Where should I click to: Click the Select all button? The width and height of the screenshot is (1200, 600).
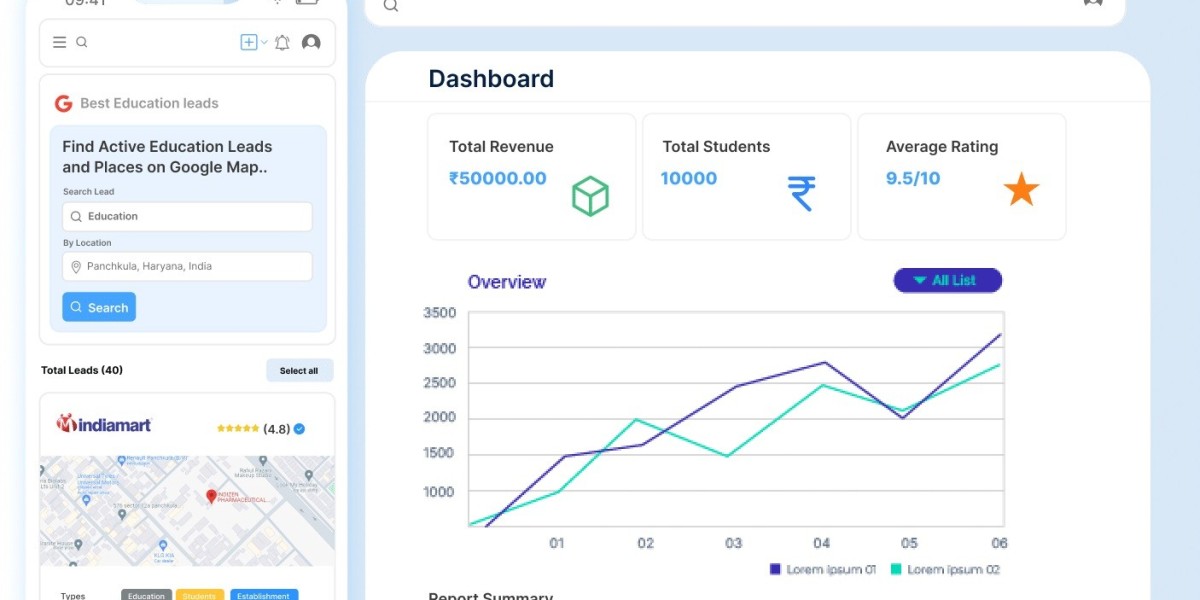(x=299, y=370)
